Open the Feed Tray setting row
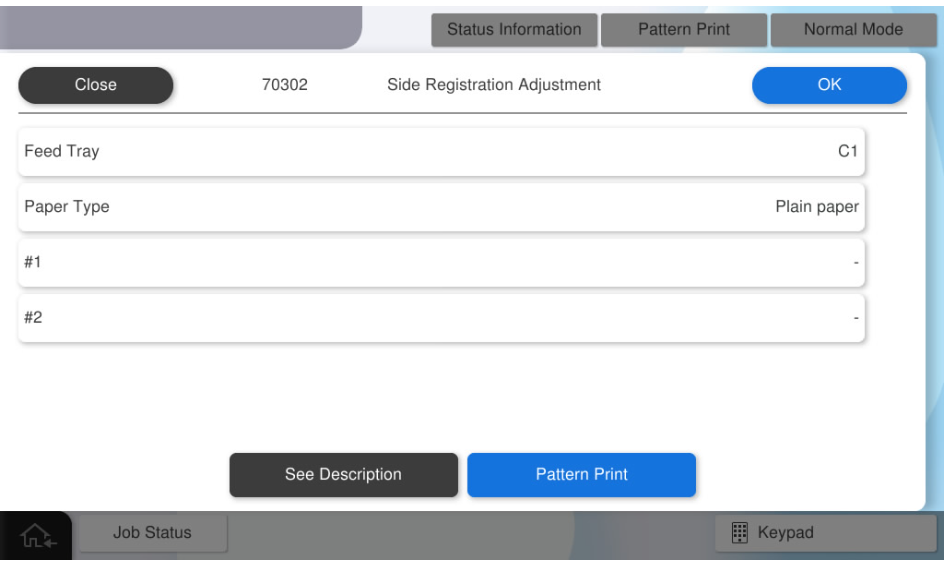 (x=441, y=152)
